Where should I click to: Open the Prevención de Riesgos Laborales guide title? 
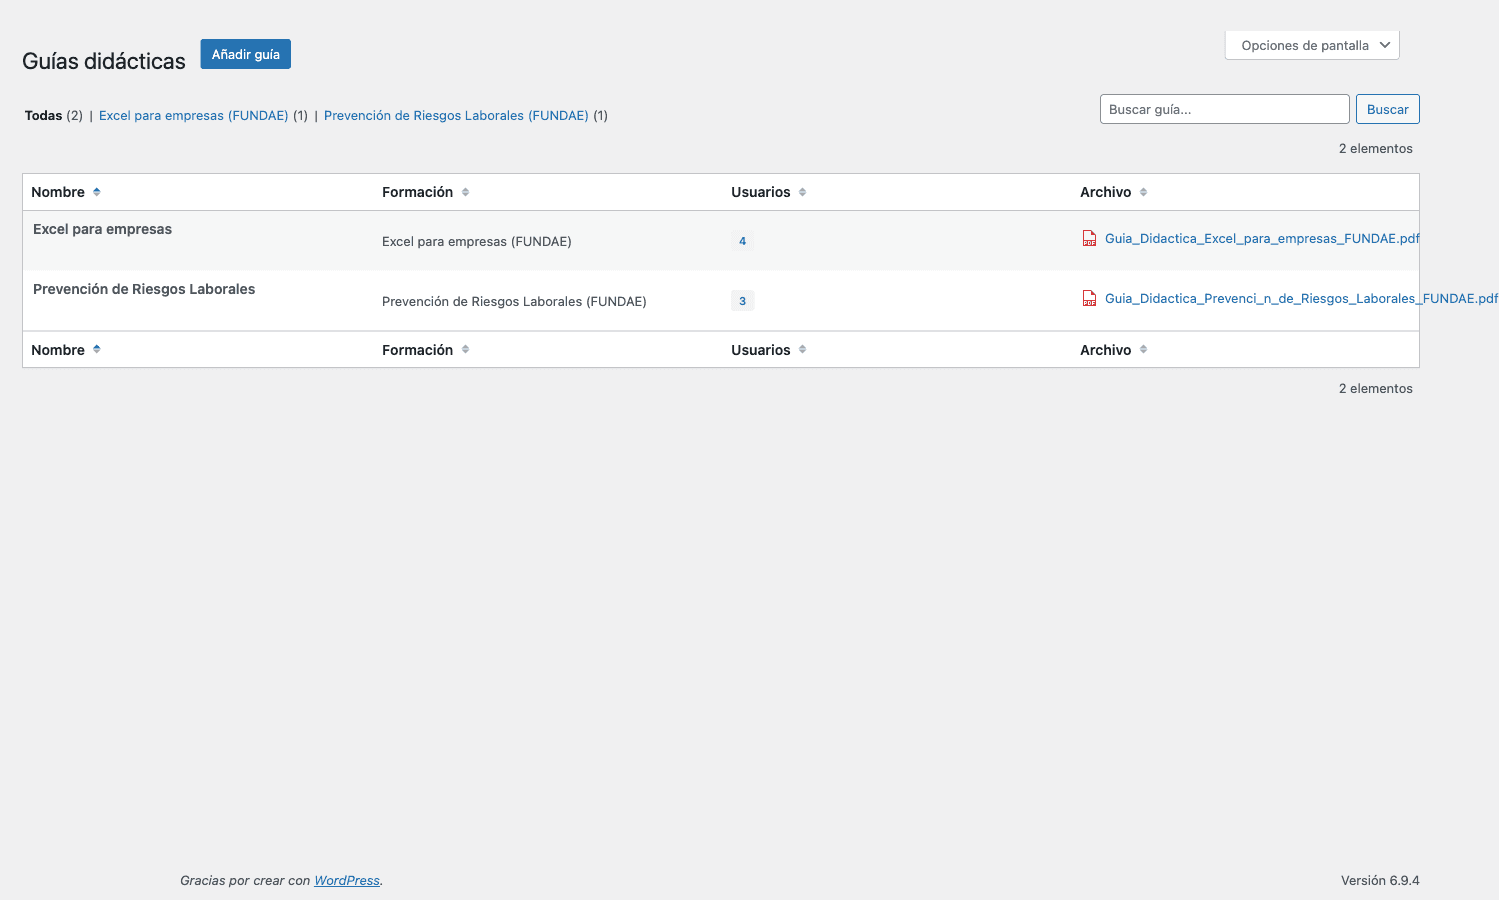click(144, 289)
